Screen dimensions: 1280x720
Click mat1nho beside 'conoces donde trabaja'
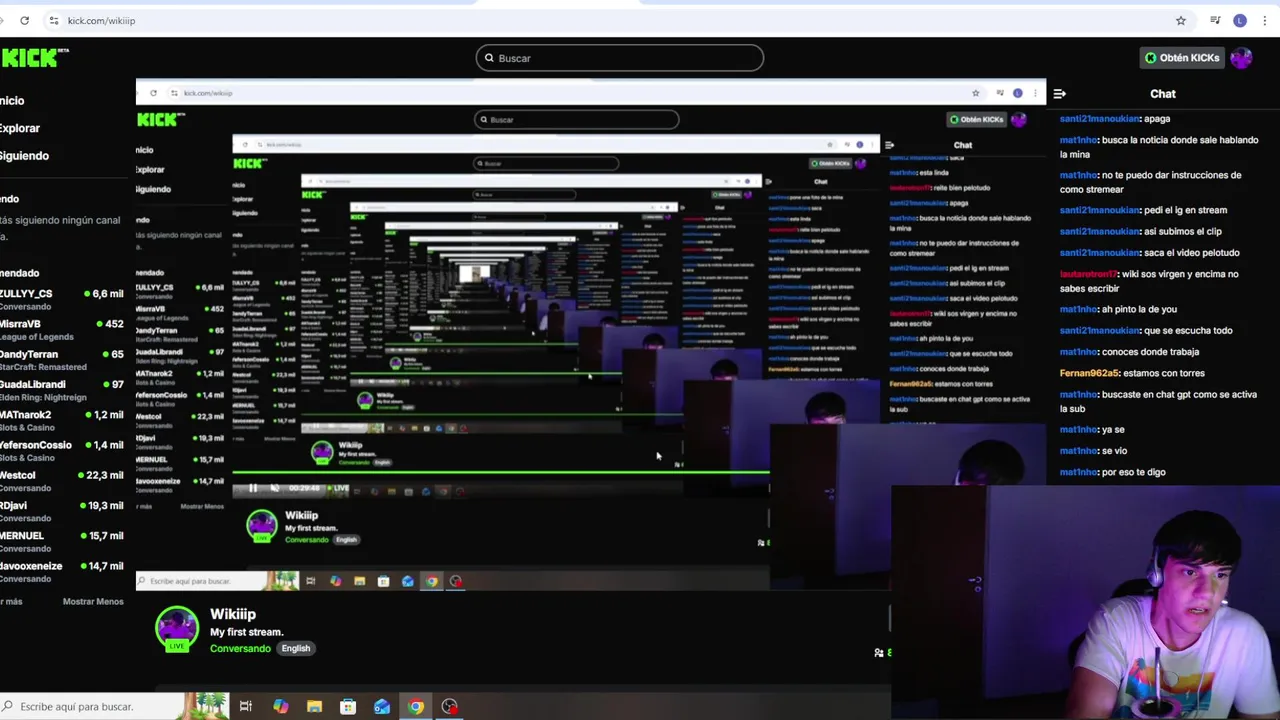[1078, 352]
